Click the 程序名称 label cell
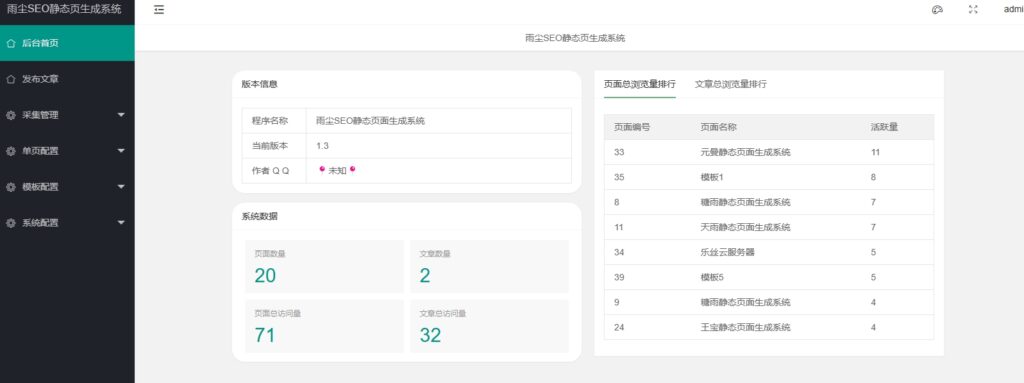The height and width of the screenshot is (383, 1024). [274, 121]
